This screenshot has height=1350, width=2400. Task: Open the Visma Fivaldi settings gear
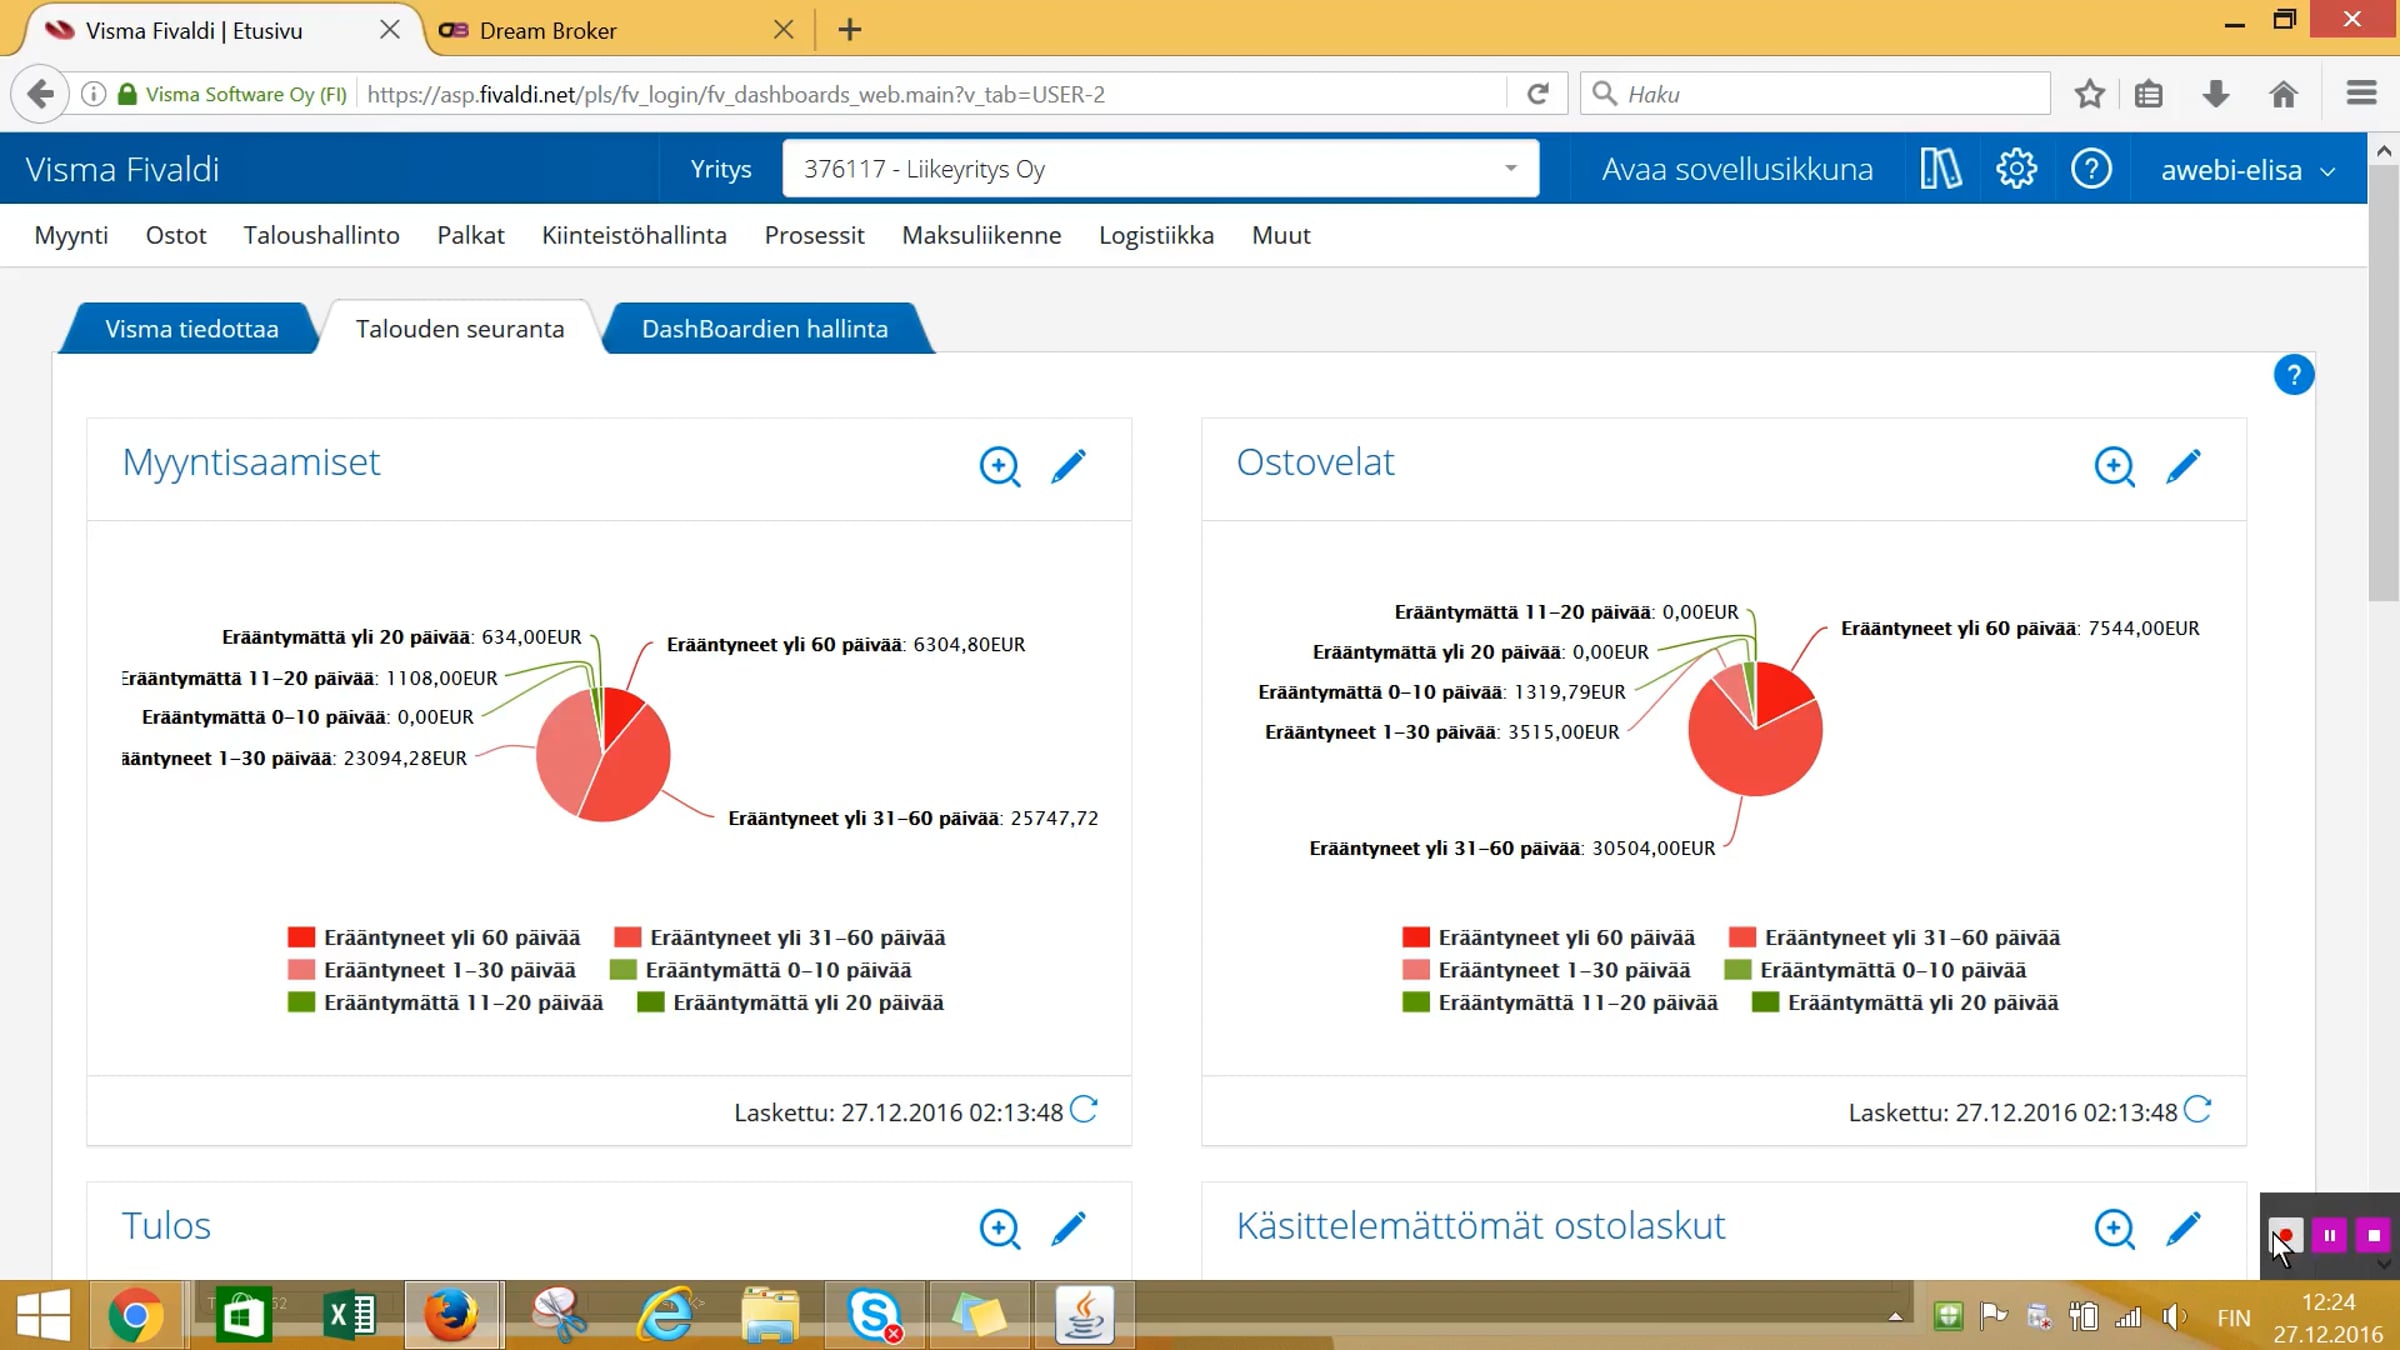pos(2016,169)
